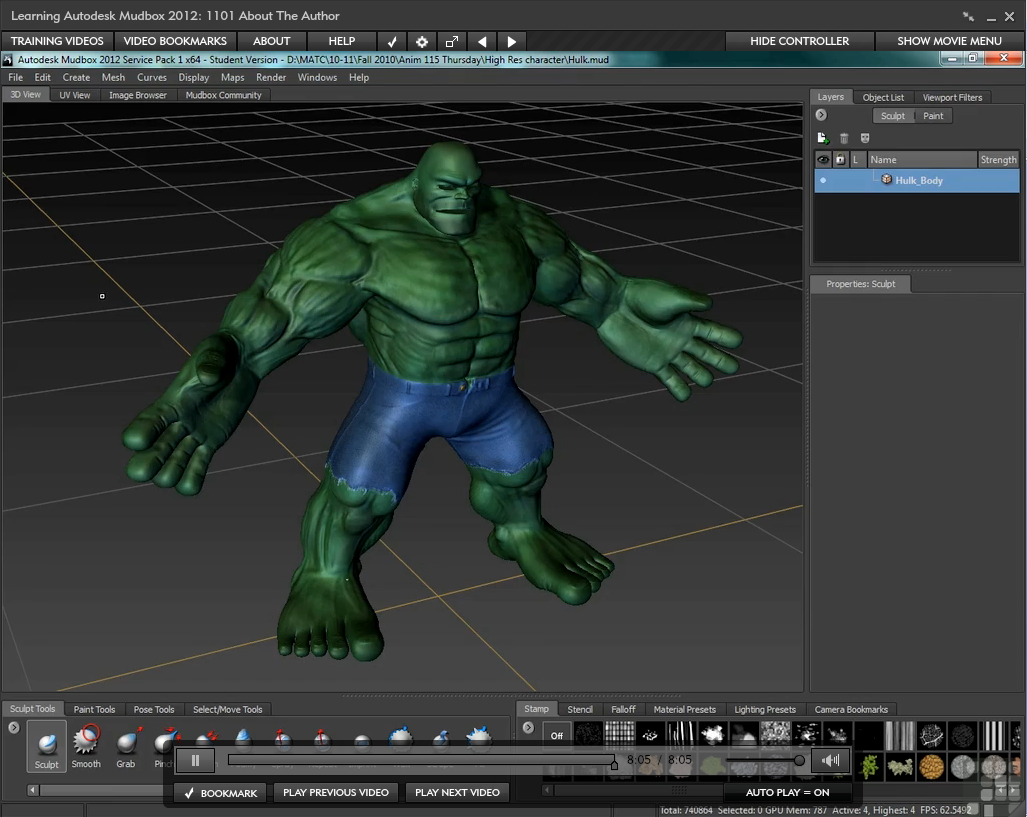Select the grid pattern stamp thumbnail
Viewport: 1027px width, 817px height.
(x=619, y=734)
